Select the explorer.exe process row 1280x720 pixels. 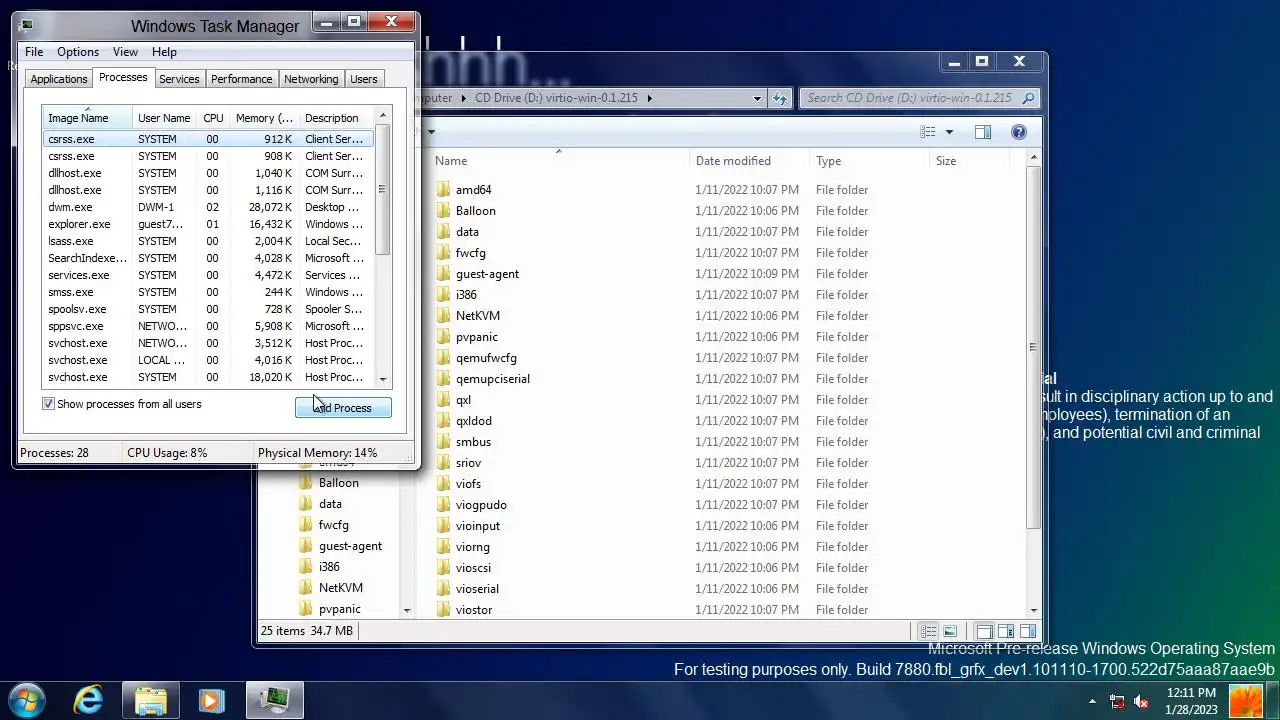[x=208, y=224]
